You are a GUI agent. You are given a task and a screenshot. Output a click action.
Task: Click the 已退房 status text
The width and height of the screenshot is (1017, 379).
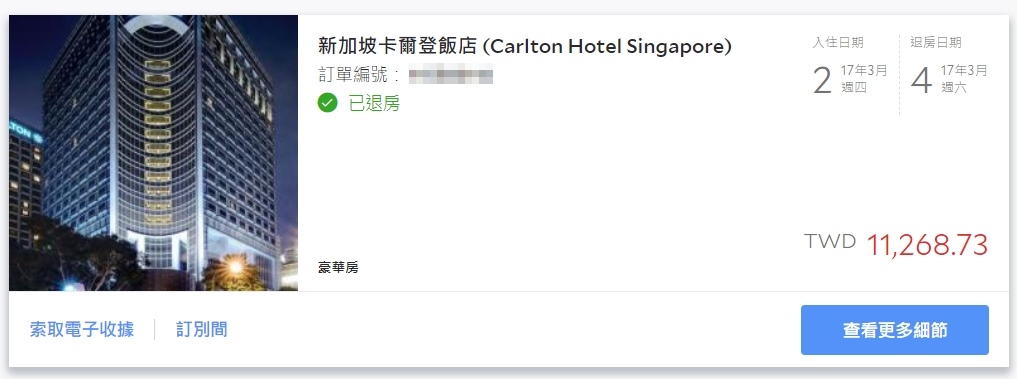[x=374, y=103]
